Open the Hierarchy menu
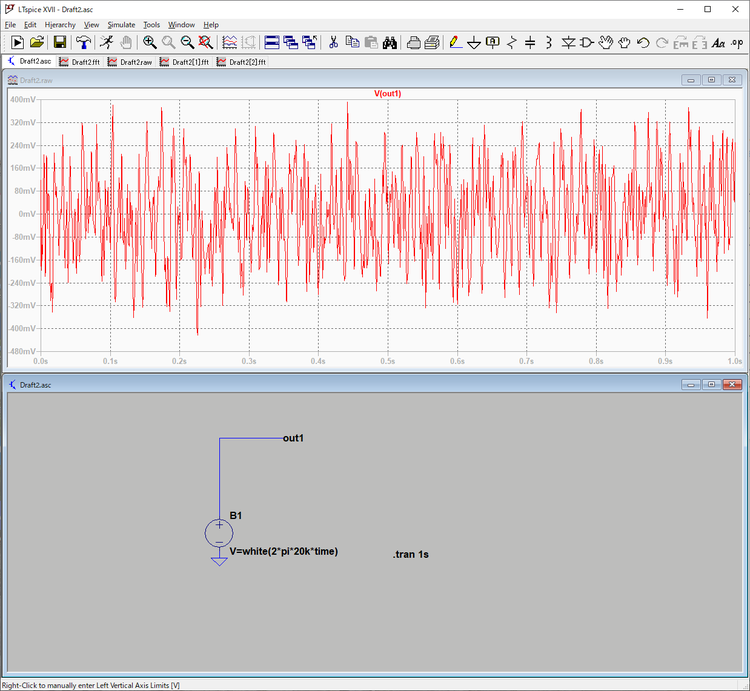 [x=60, y=24]
